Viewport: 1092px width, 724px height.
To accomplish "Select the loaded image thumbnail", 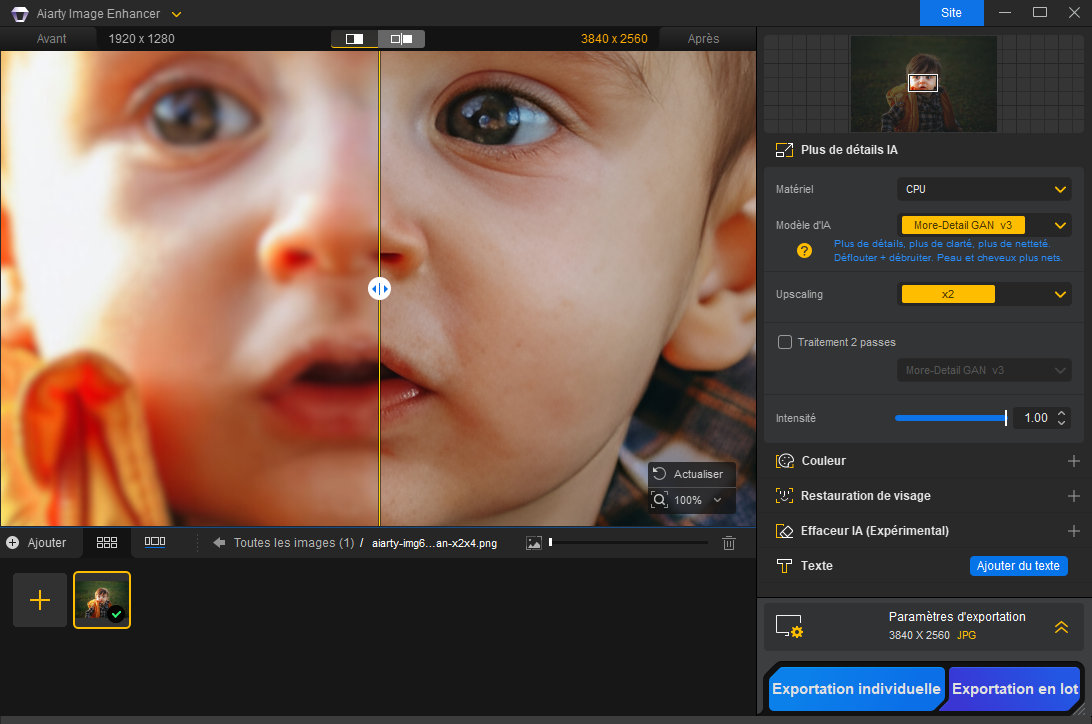I will (x=102, y=600).
